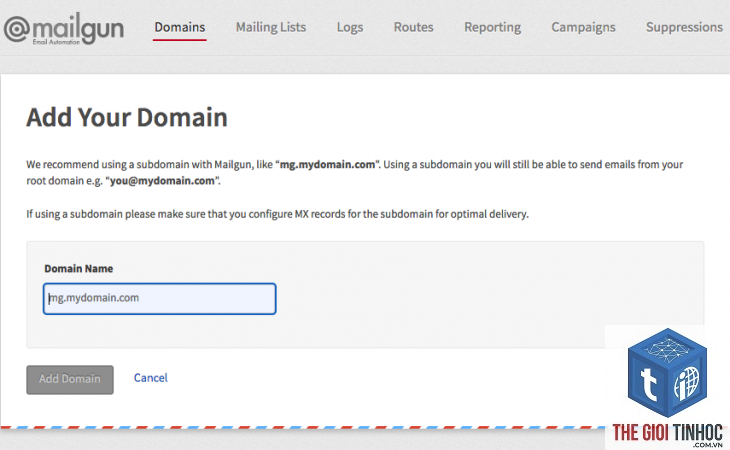Click the Domain Name label
Viewport: 730px width, 450px height.
tap(79, 269)
